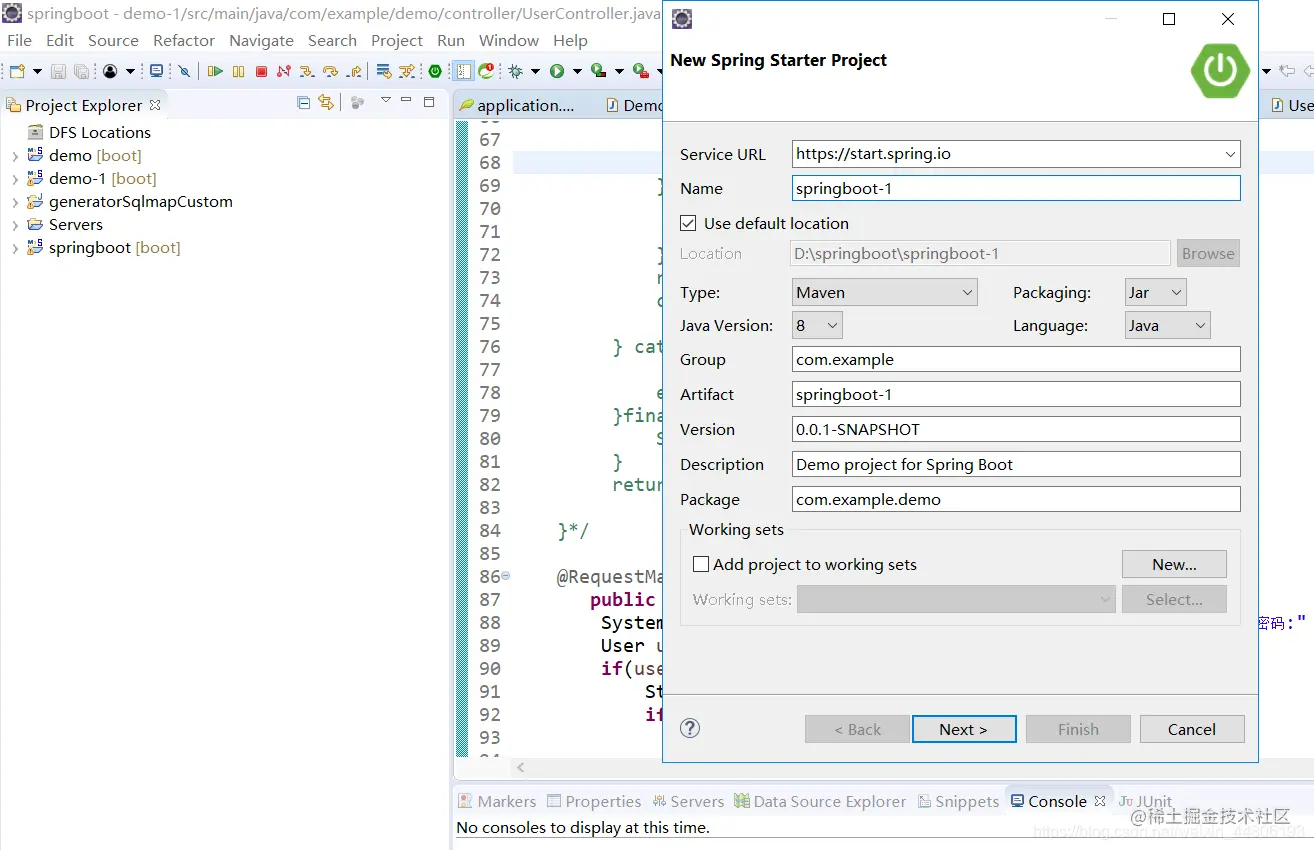Screen dimensions: 1314x850
Task: Click the Next > button
Action: click(964, 729)
